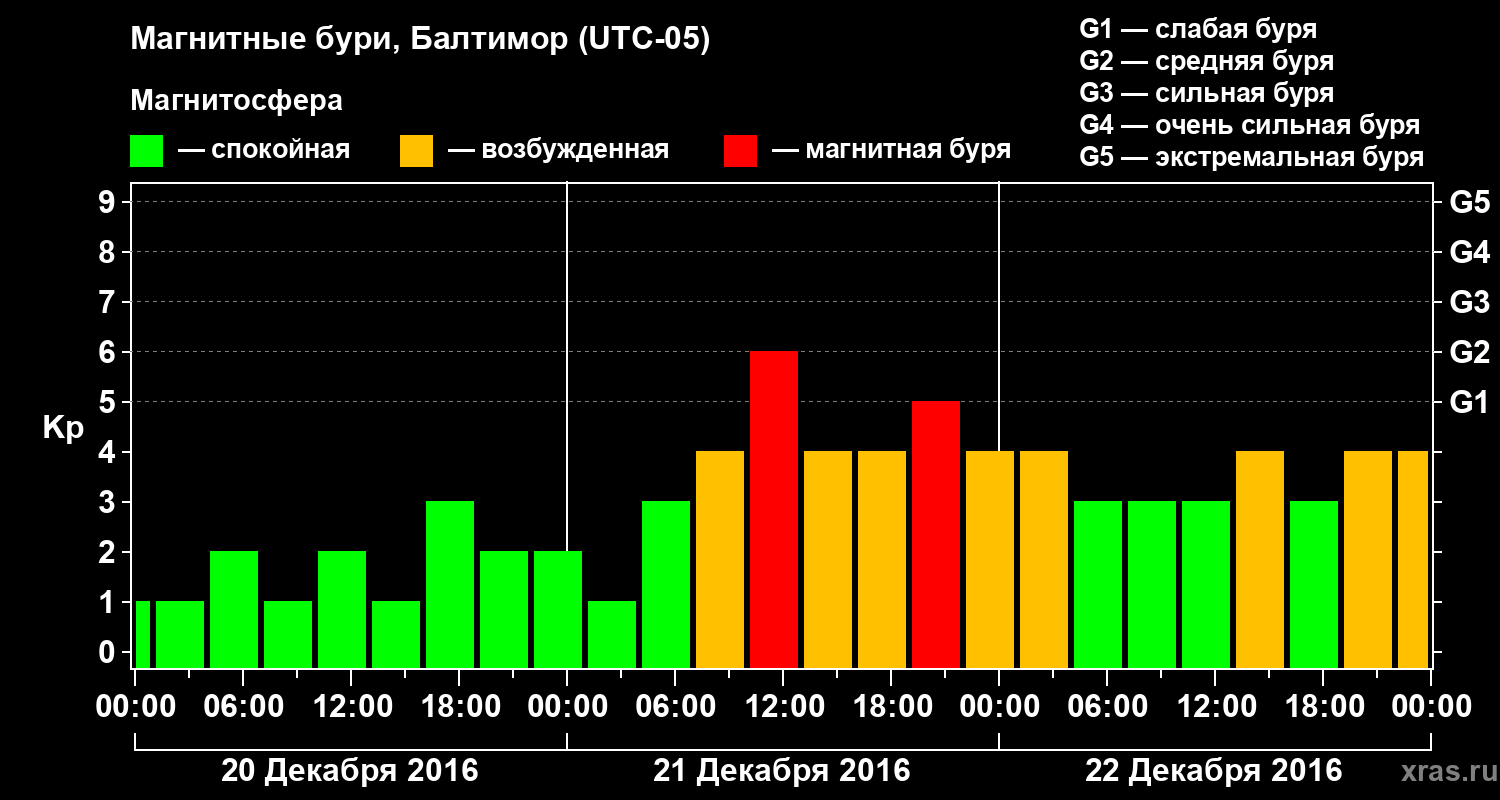Click the red bar reaching Kp 5

coord(936,534)
